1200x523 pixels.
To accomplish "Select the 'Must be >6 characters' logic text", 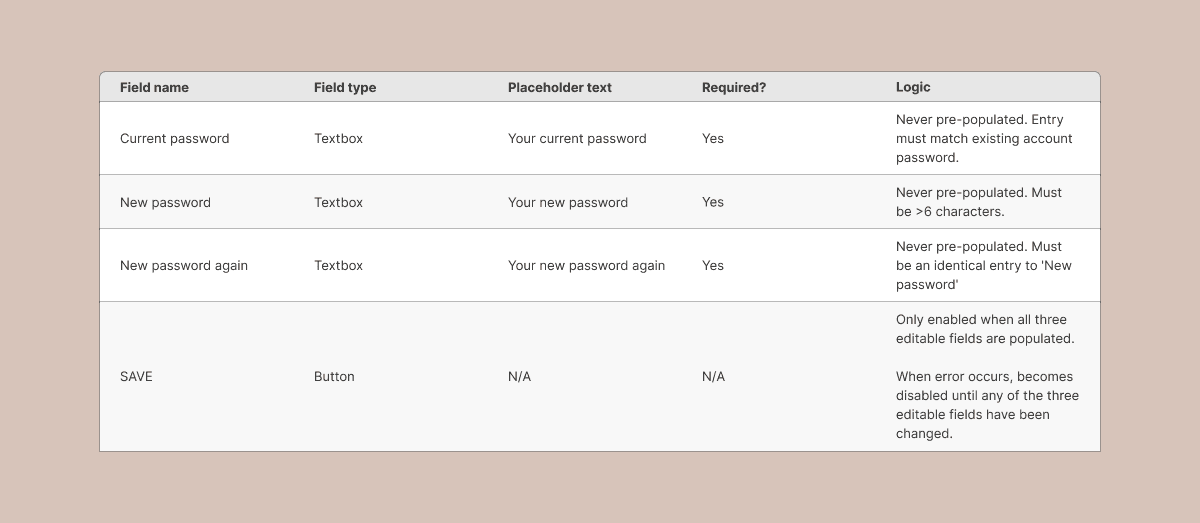I will [x=979, y=202].
